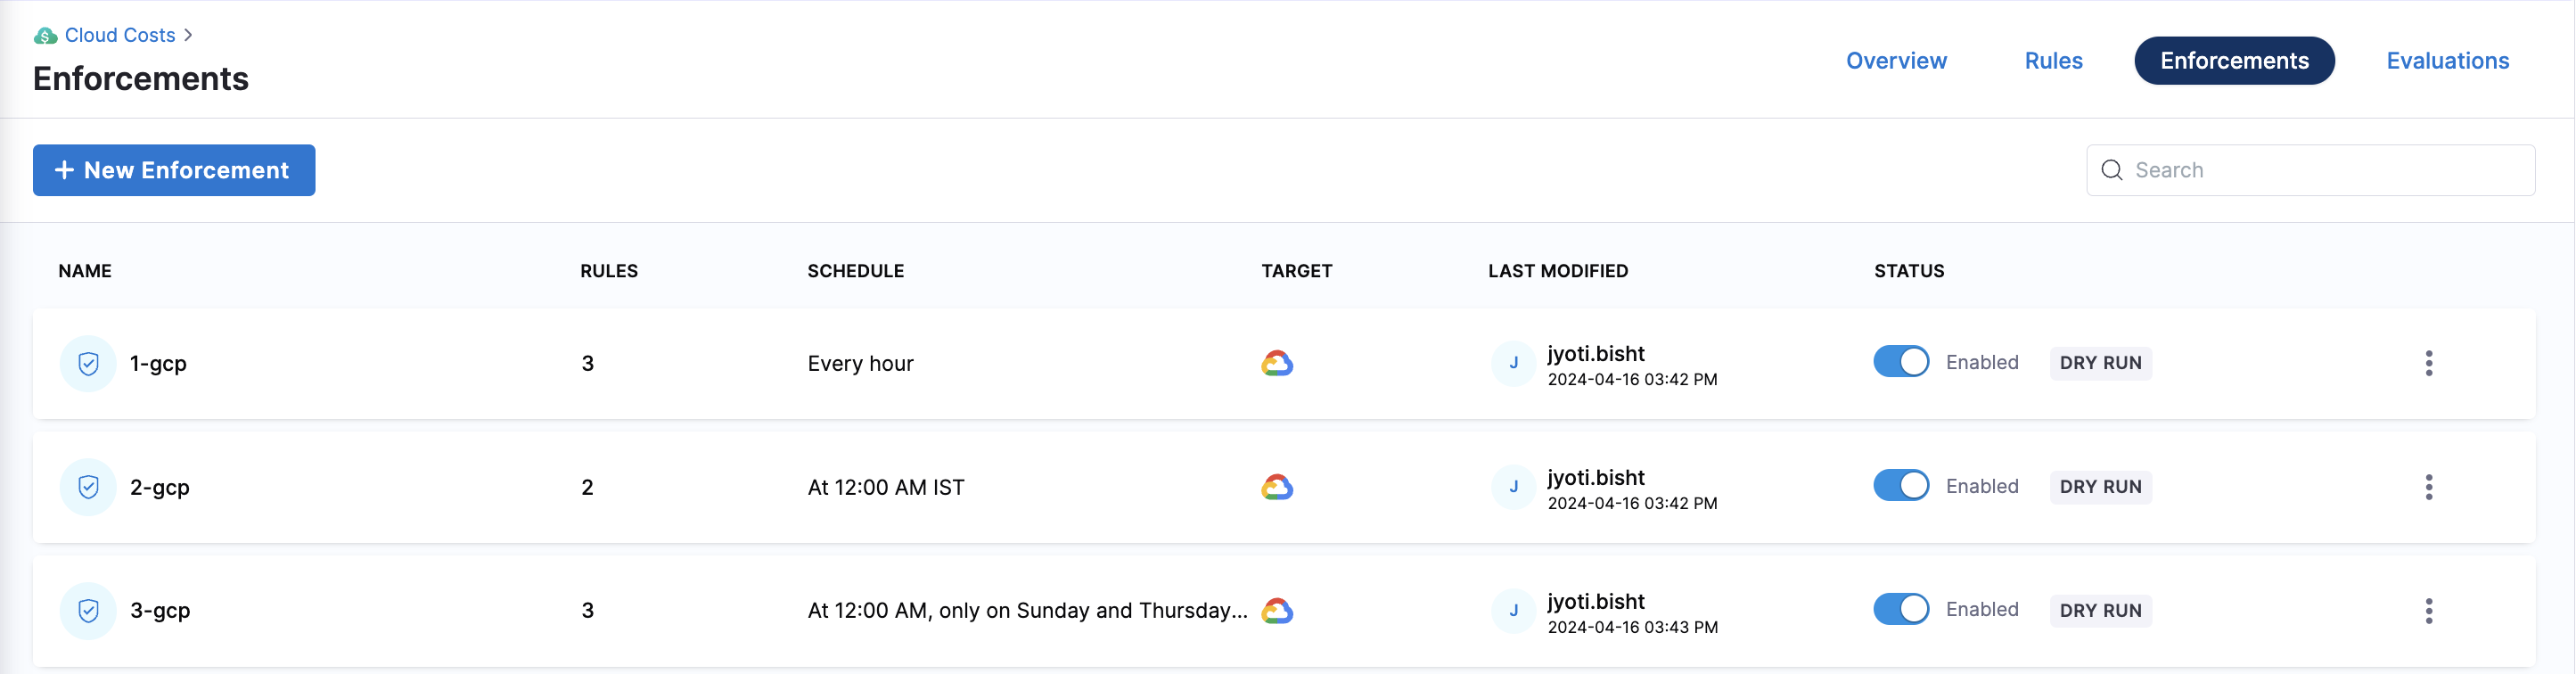Click jyoti.bisht avatar in 1-gcp row

[x=1513, y=363]
